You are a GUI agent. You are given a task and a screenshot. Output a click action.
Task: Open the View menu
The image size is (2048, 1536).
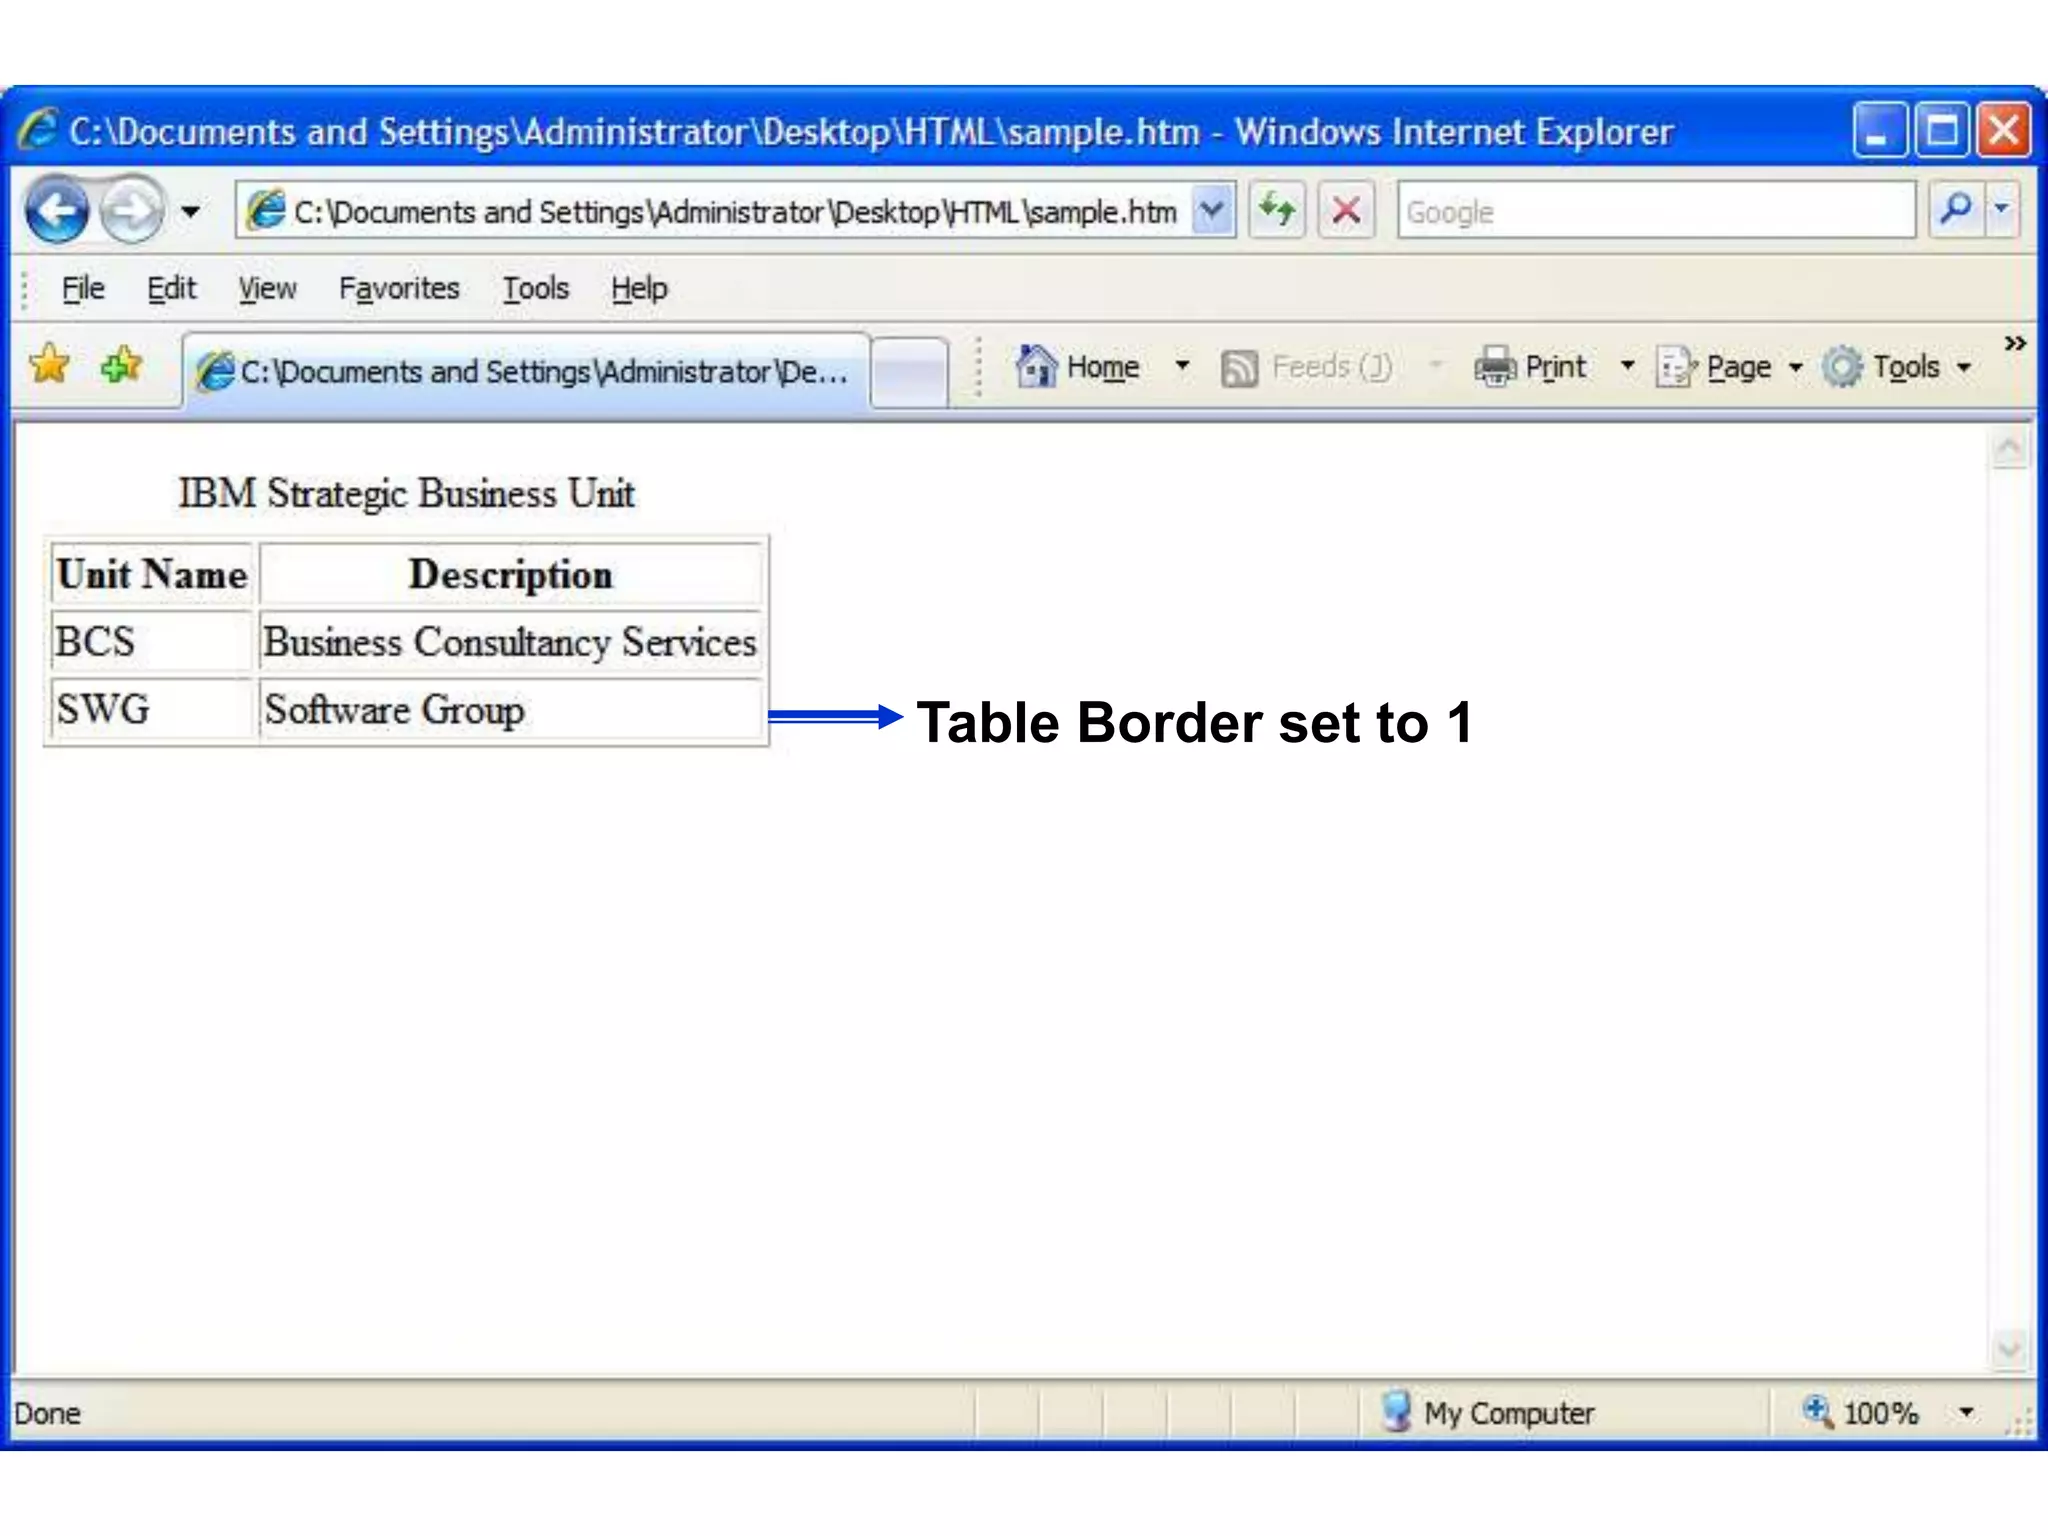pyautogui.click(x=267, y=288)
